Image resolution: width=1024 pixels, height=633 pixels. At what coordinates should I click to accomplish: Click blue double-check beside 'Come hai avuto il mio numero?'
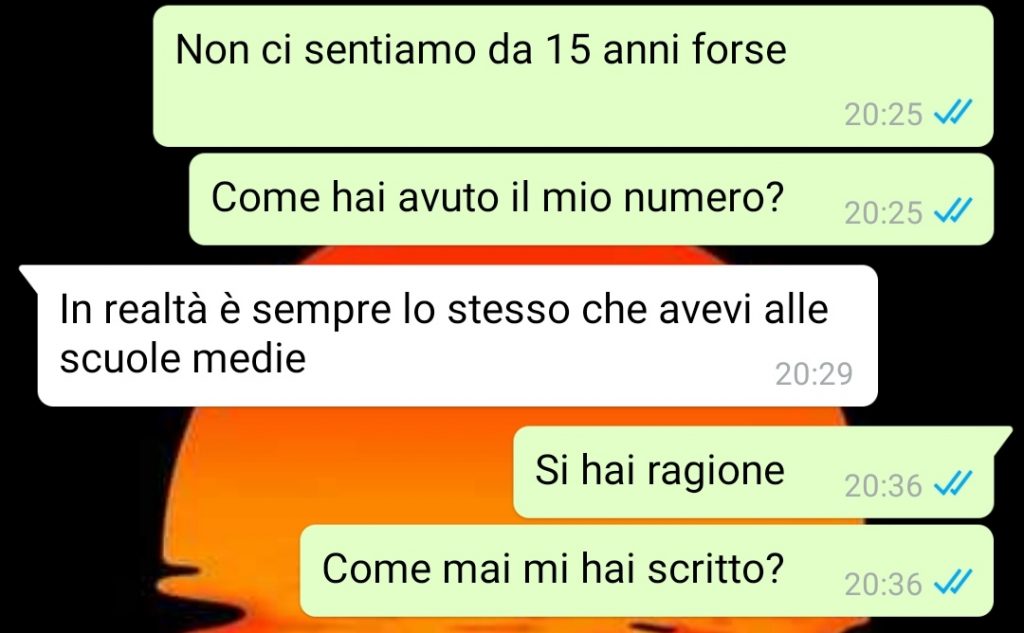click(953, 211)
